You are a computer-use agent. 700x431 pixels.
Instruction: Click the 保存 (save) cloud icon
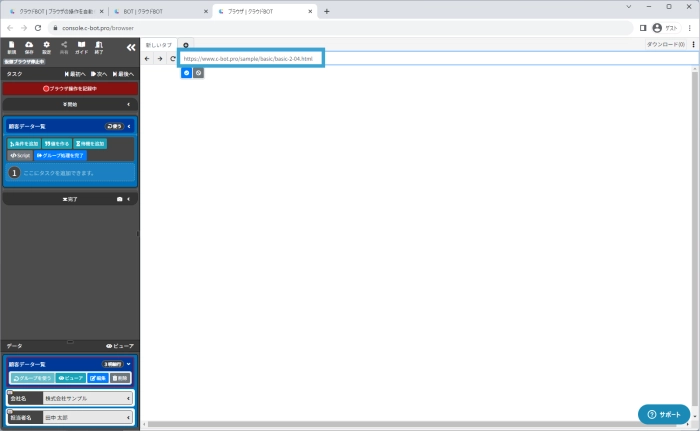[29, 47]
